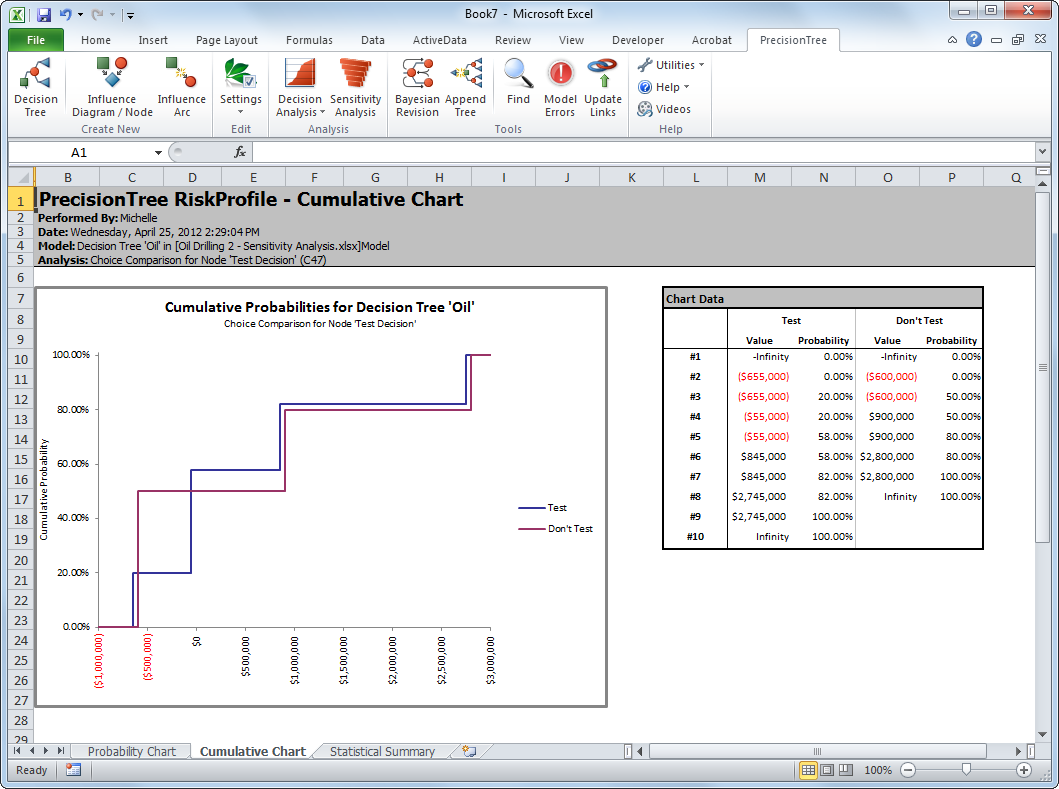Image resolution: width=1059 pixels, height=789 pixels.
Task: Select all cells with corner button
Action: 21,178
